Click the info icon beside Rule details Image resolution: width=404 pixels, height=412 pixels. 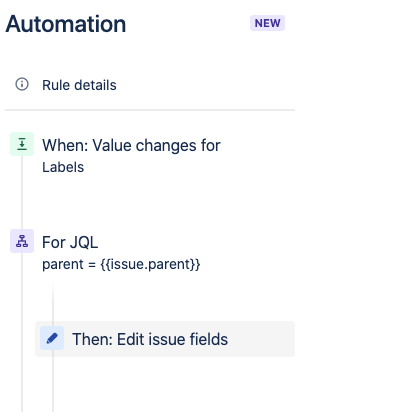coord(22,84)
